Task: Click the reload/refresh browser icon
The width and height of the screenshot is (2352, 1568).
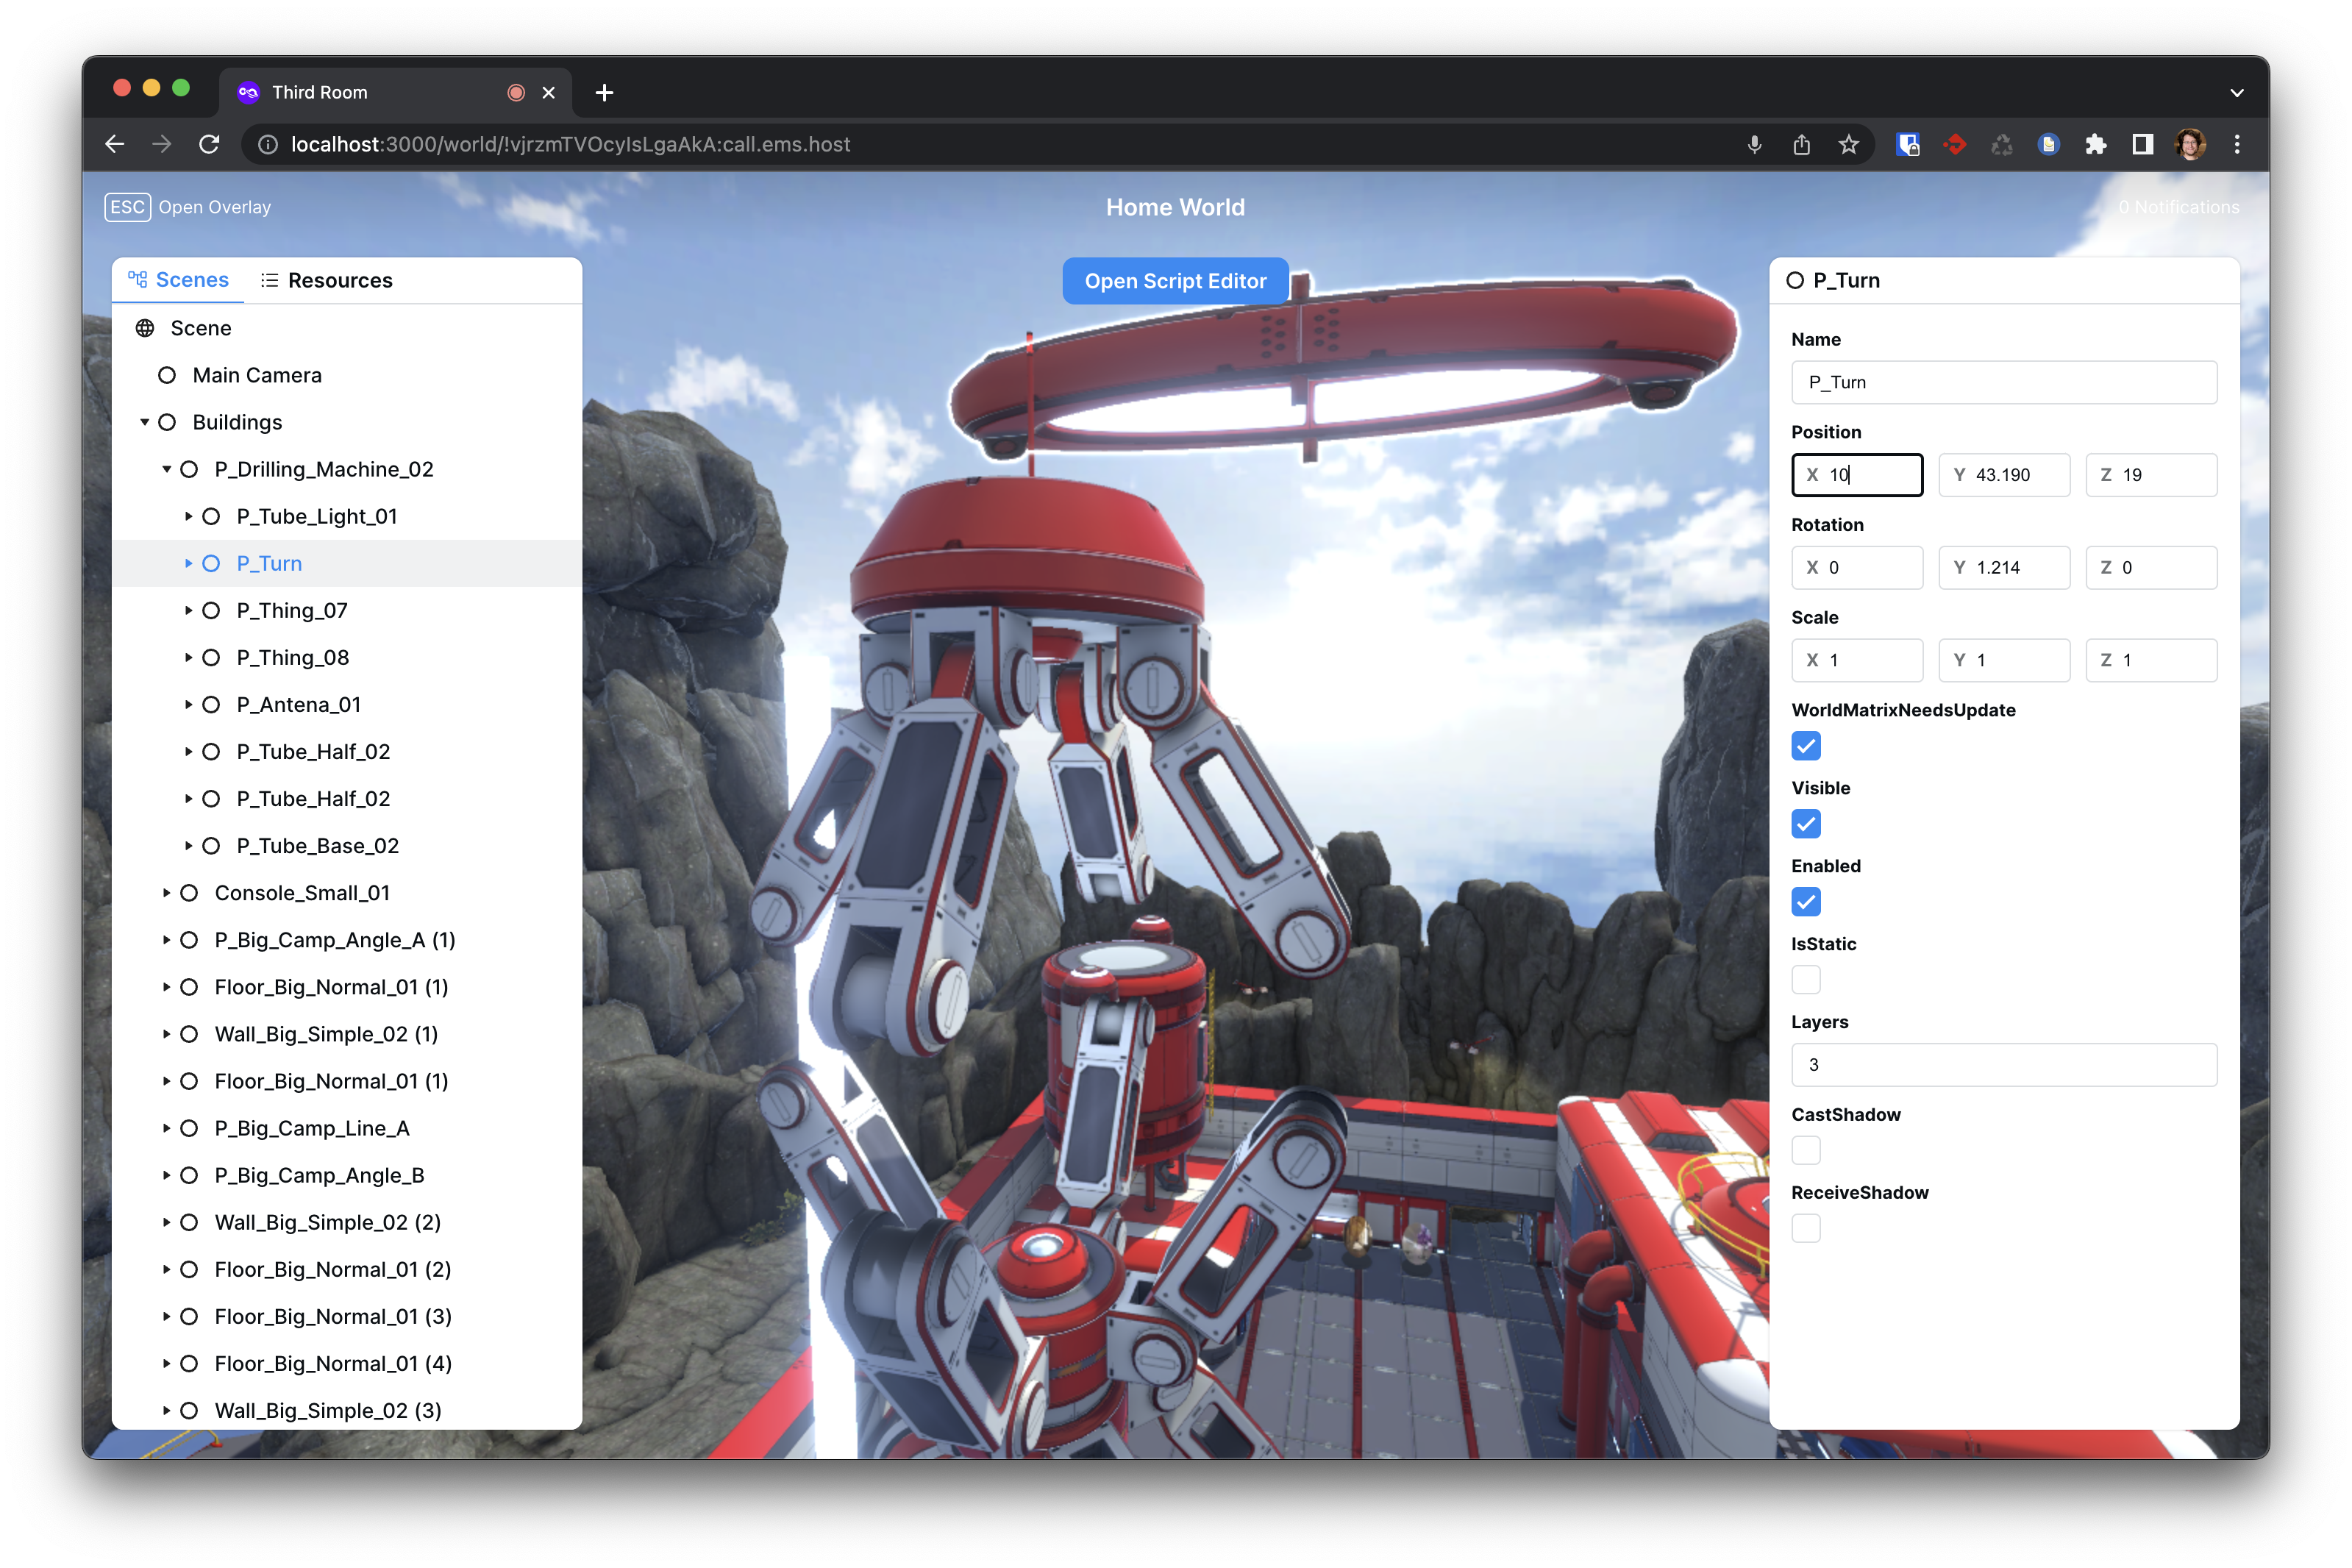Action: point(210,145)
